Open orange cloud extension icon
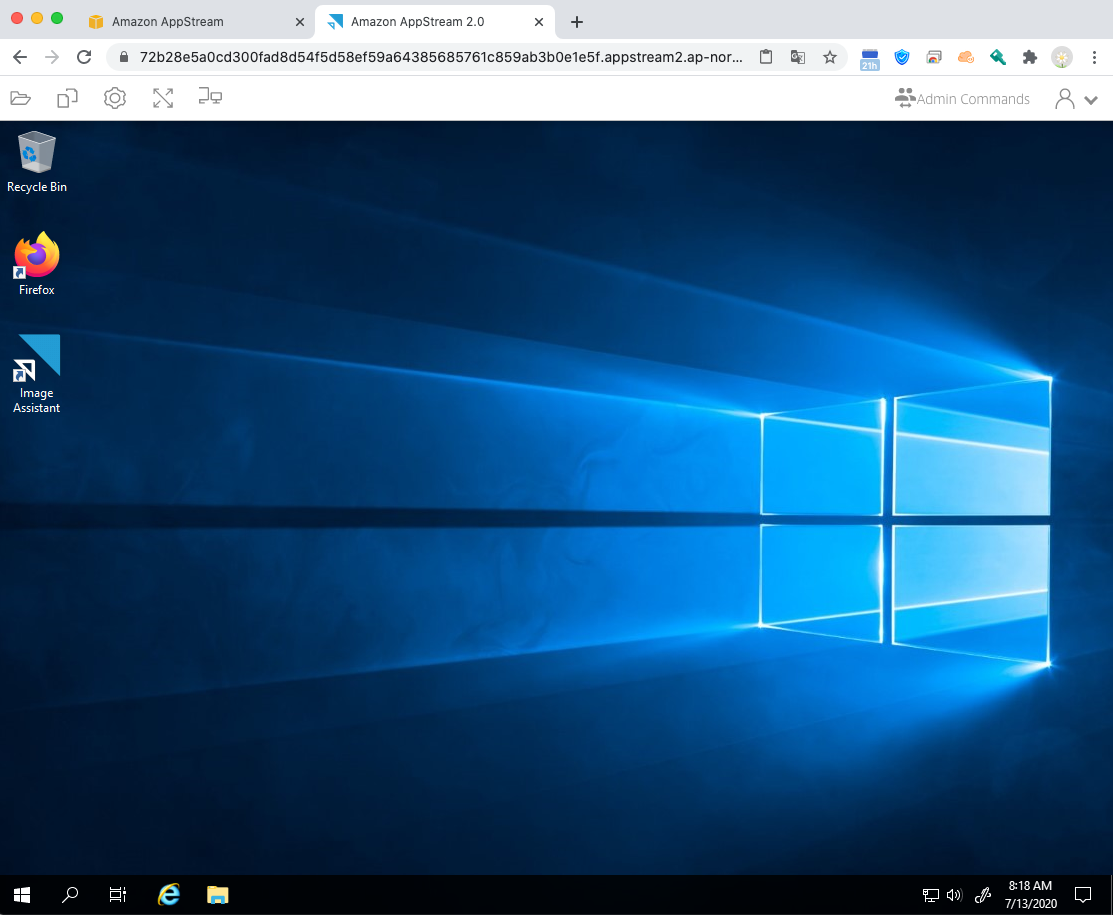 (965, 57)
